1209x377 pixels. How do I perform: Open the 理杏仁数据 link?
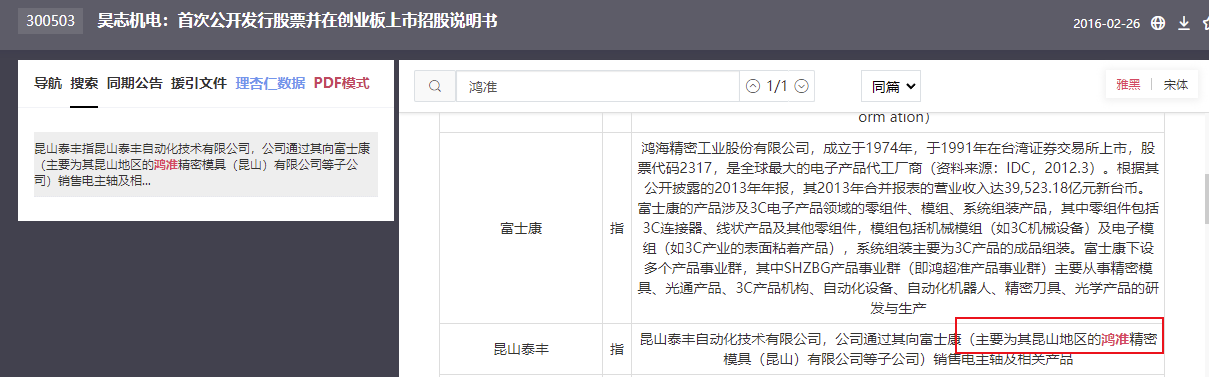270,83
